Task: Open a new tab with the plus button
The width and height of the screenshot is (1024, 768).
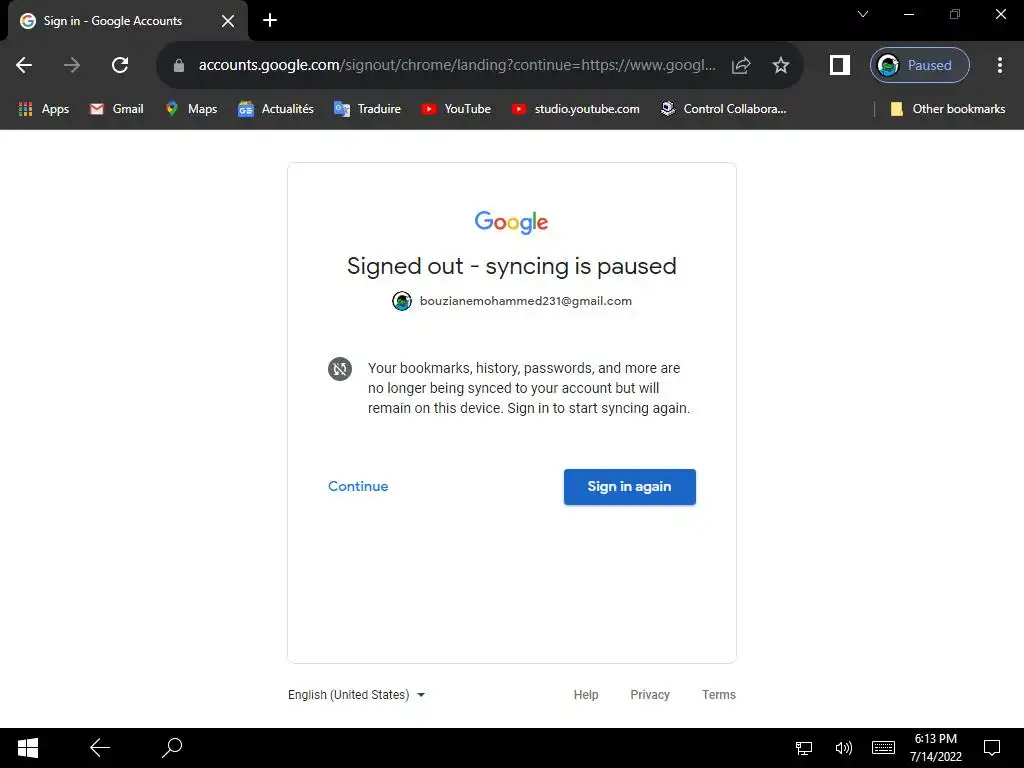Action: click(270, 21)
